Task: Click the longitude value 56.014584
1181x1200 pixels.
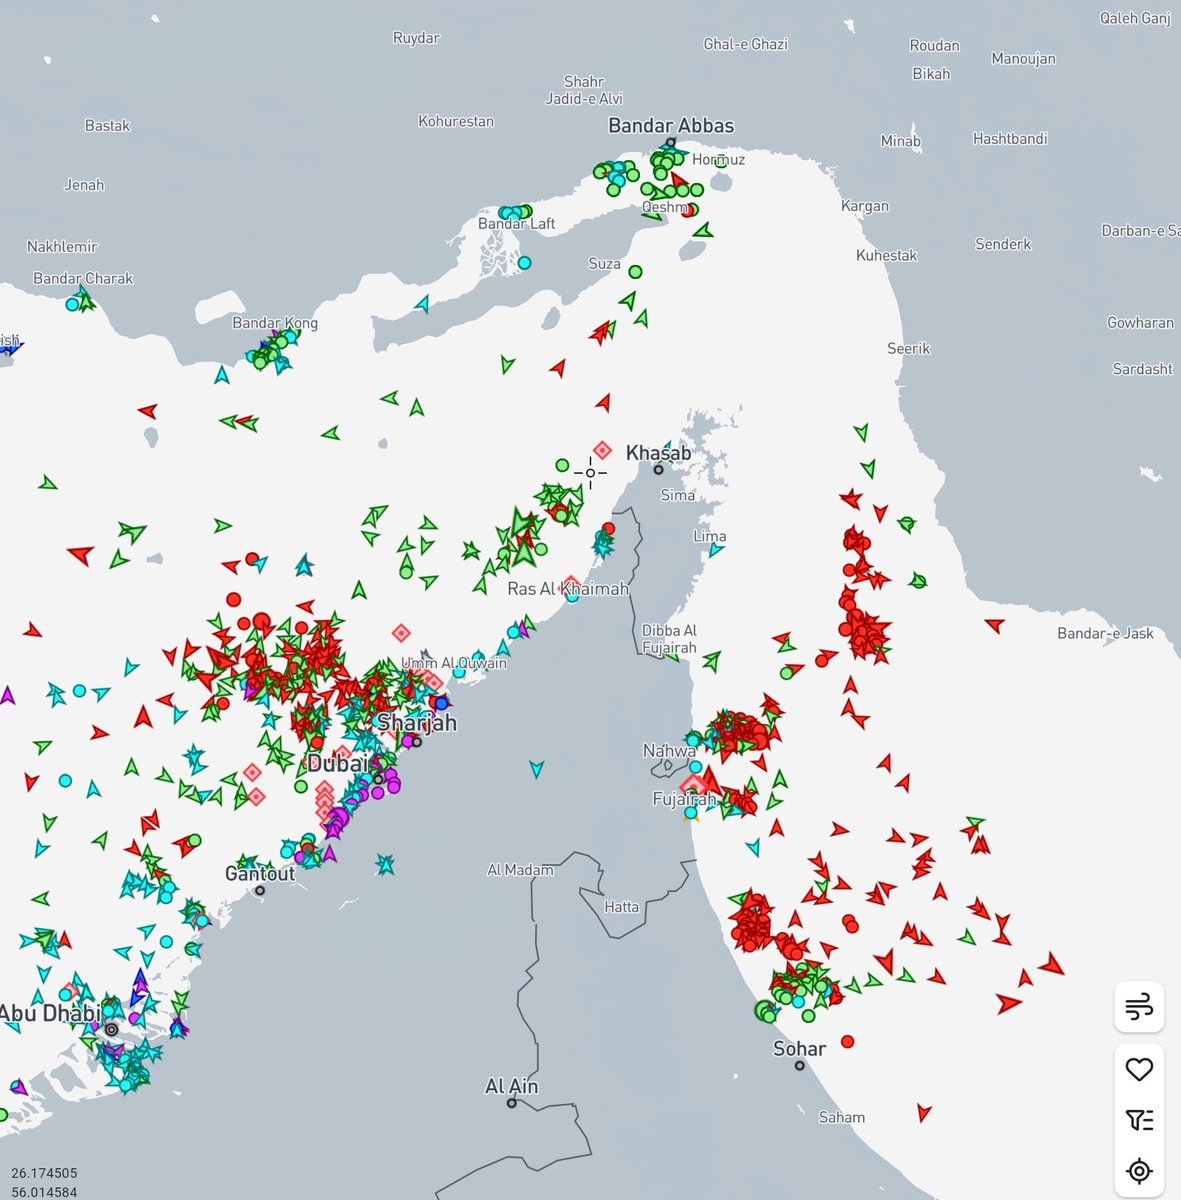Action: click(x=44, y=1191)
